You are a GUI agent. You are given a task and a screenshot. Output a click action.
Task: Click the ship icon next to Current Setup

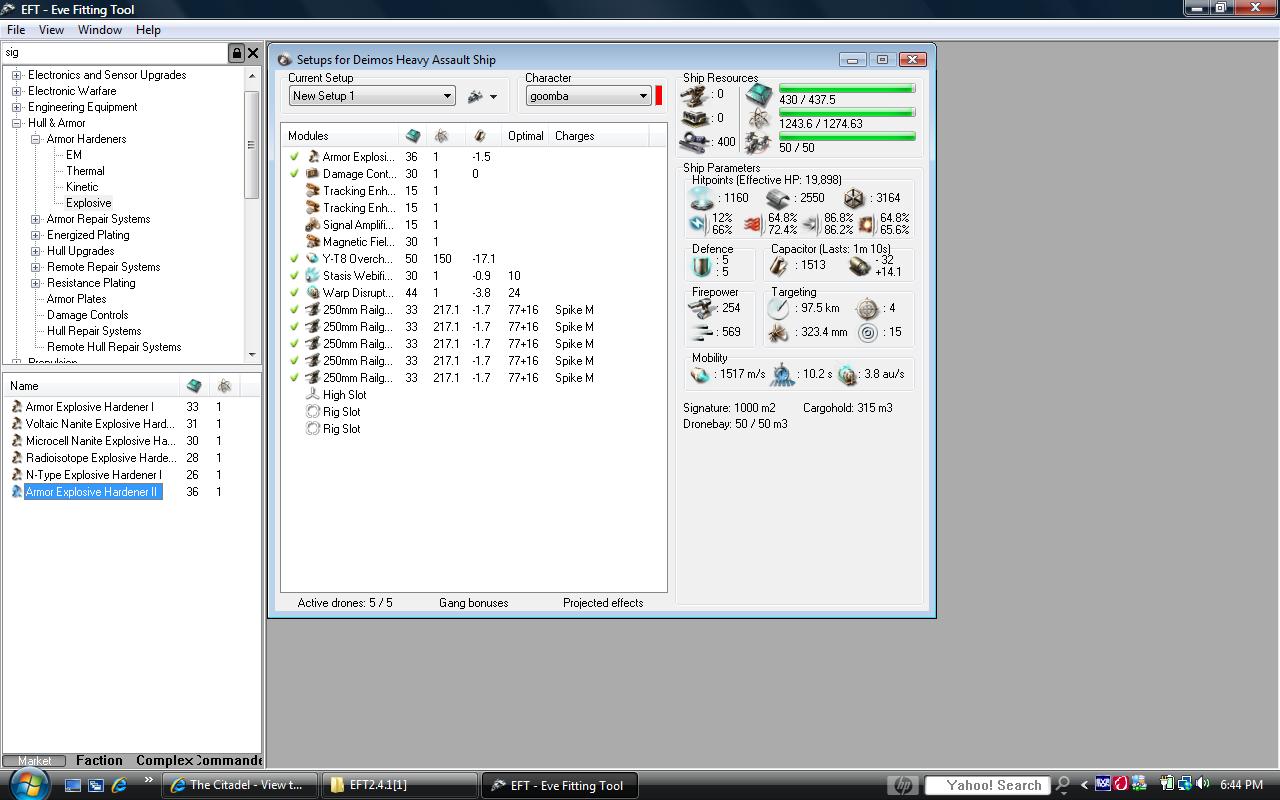[x=475, y=96]
